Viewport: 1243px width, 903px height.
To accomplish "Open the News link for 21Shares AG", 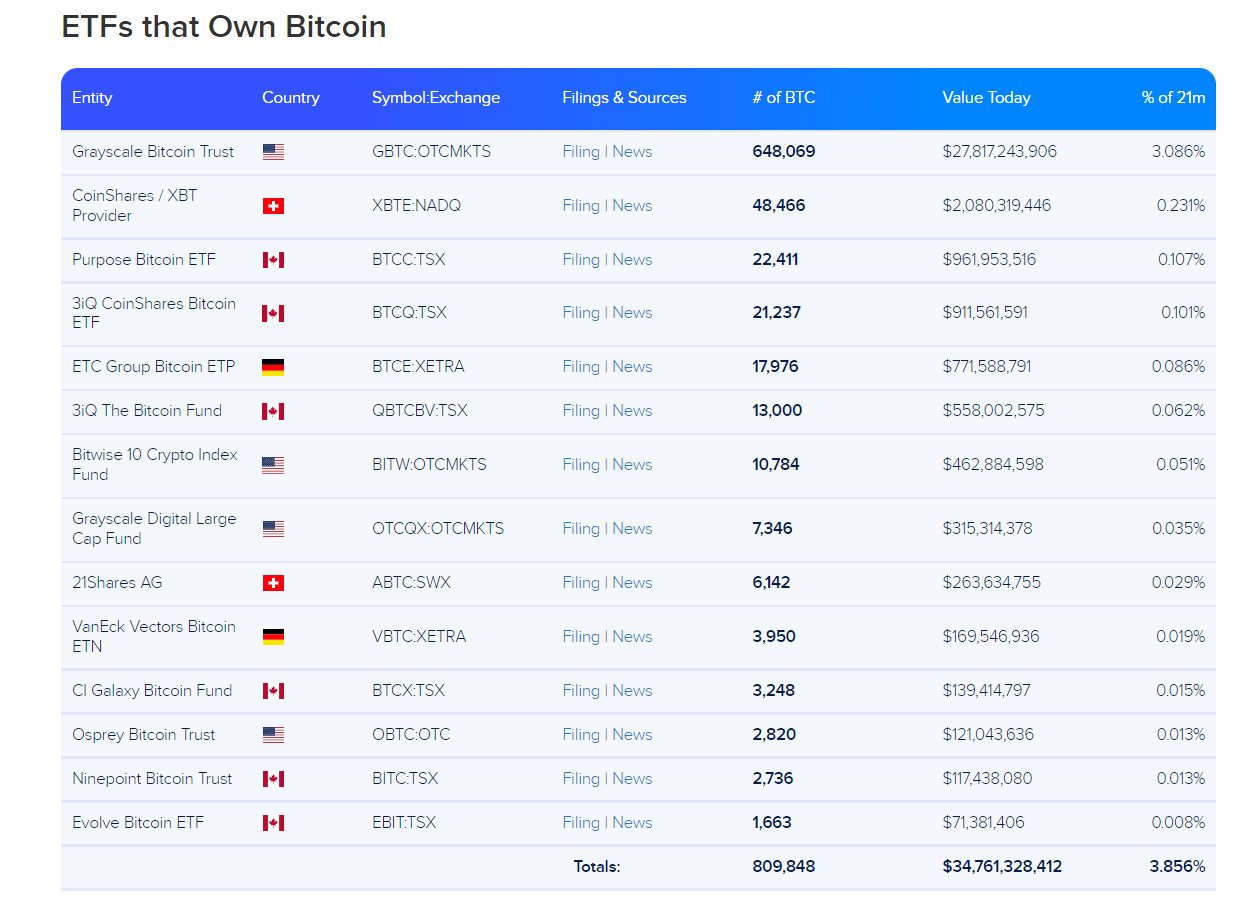I will pos(632,583).
